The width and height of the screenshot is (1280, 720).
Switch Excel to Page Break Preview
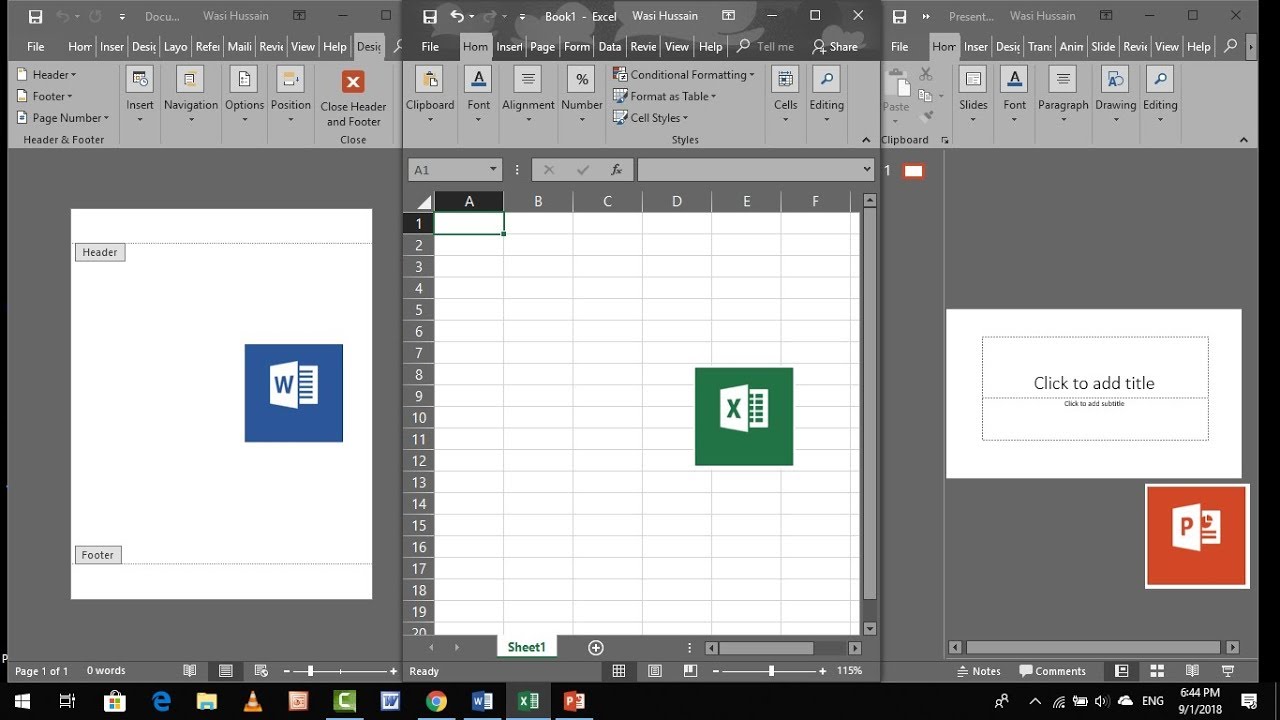click(690, 671)
